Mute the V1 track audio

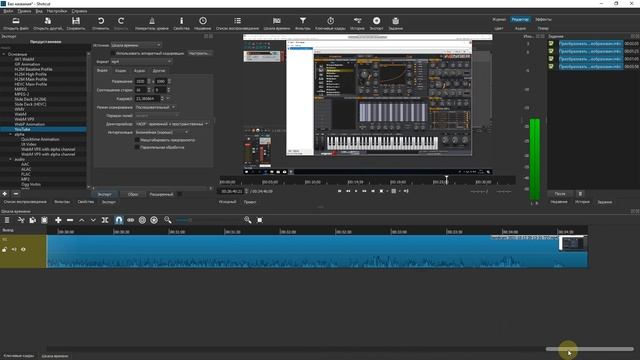(14, 249)
